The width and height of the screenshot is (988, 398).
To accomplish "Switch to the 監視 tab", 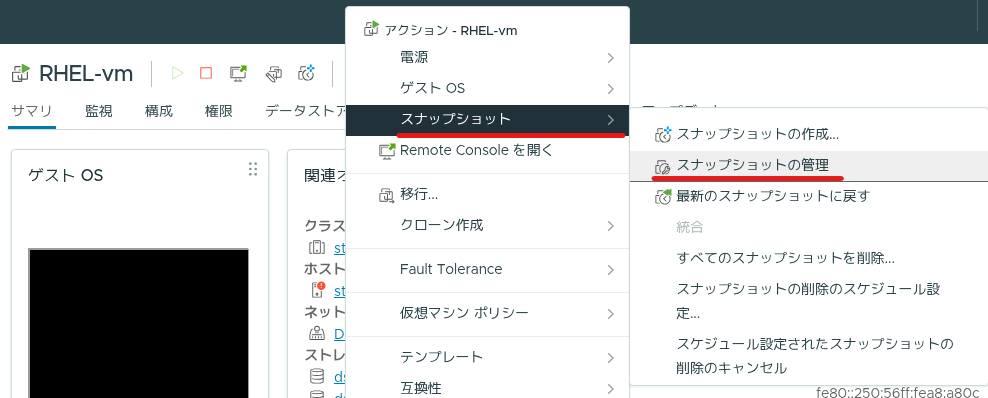I will [99, 111].
